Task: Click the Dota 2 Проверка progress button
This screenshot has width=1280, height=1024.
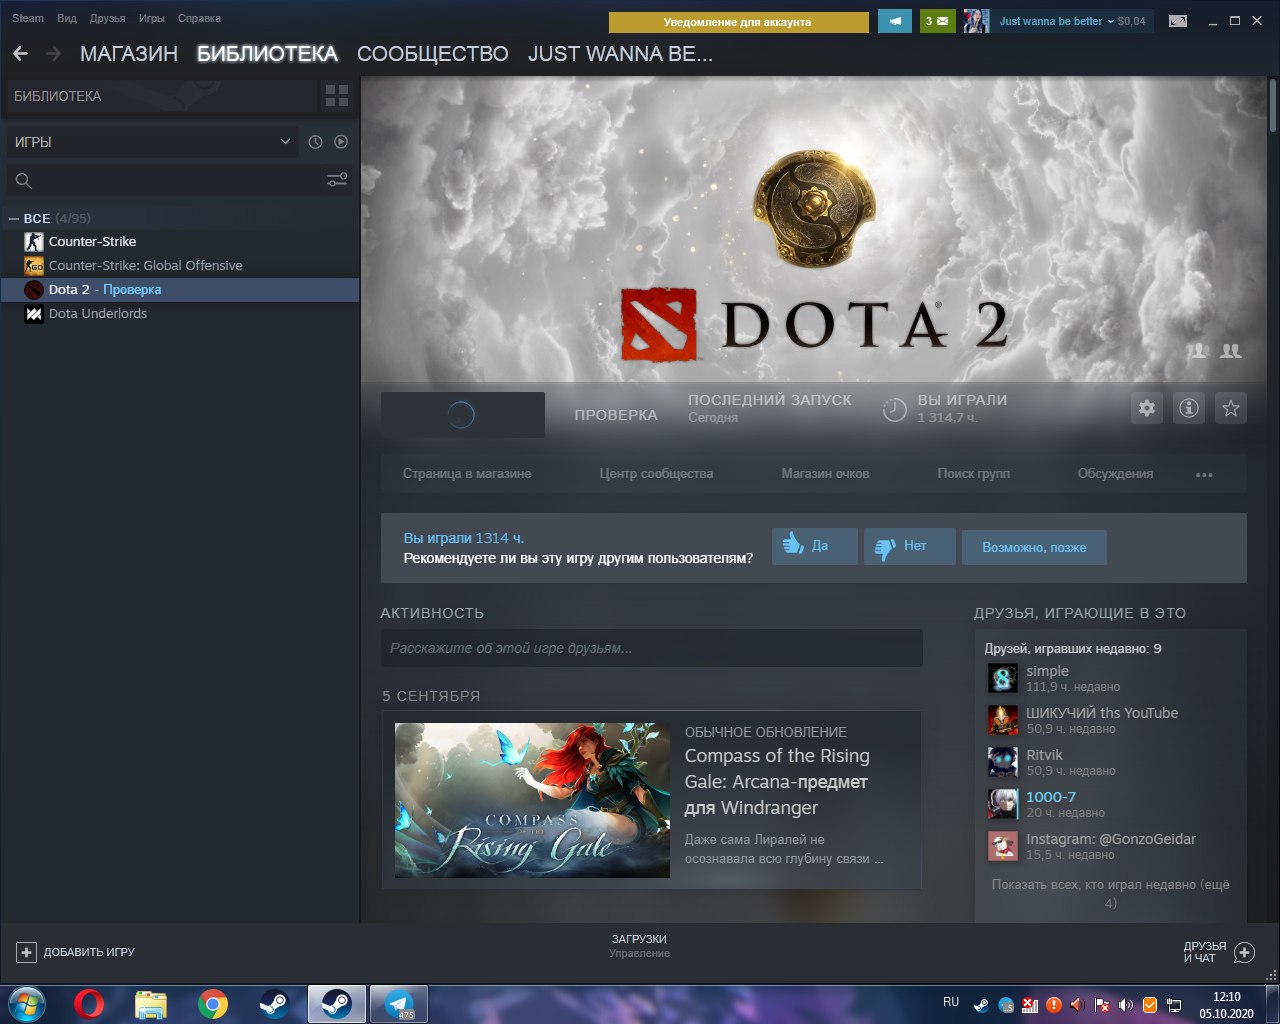Action: pyautogui.click(x=462, y=414)
